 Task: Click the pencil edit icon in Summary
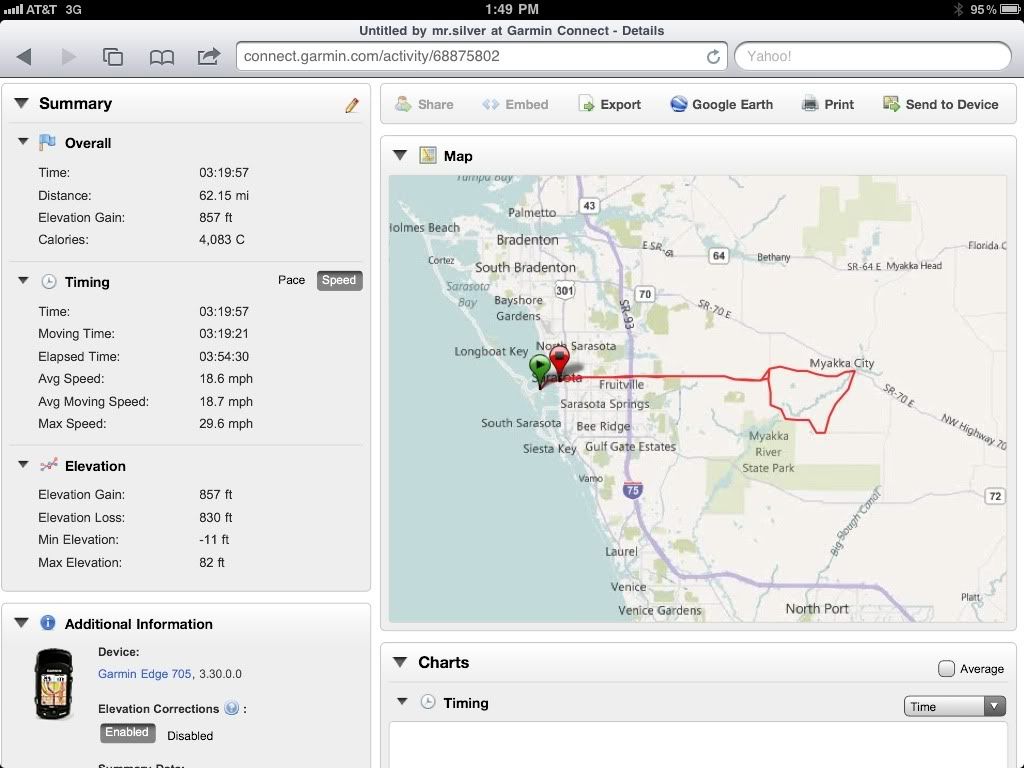click(x=352, y=105)
